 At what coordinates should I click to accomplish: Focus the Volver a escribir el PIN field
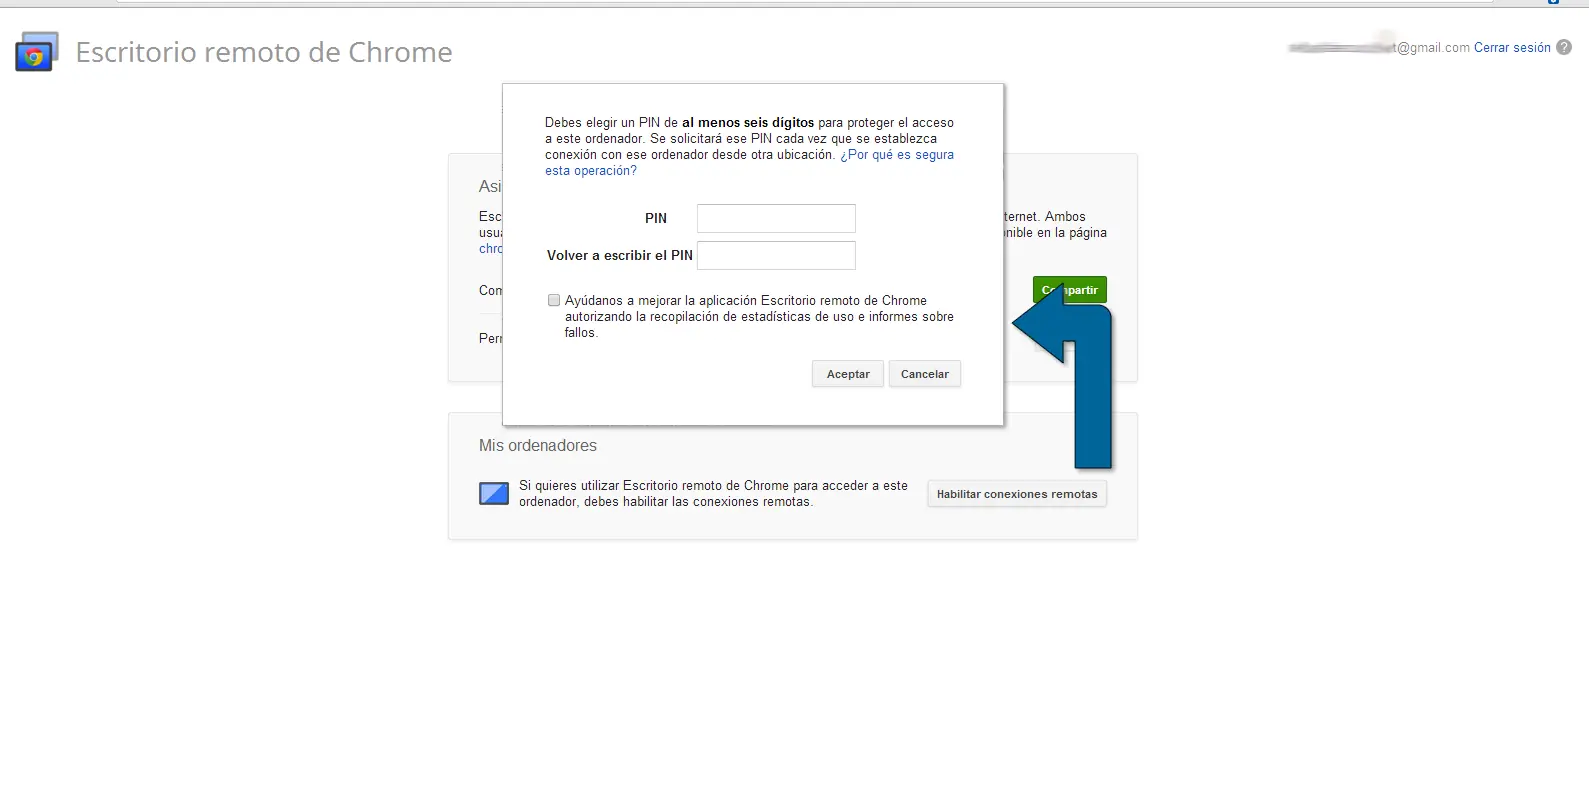coord(776,255)
